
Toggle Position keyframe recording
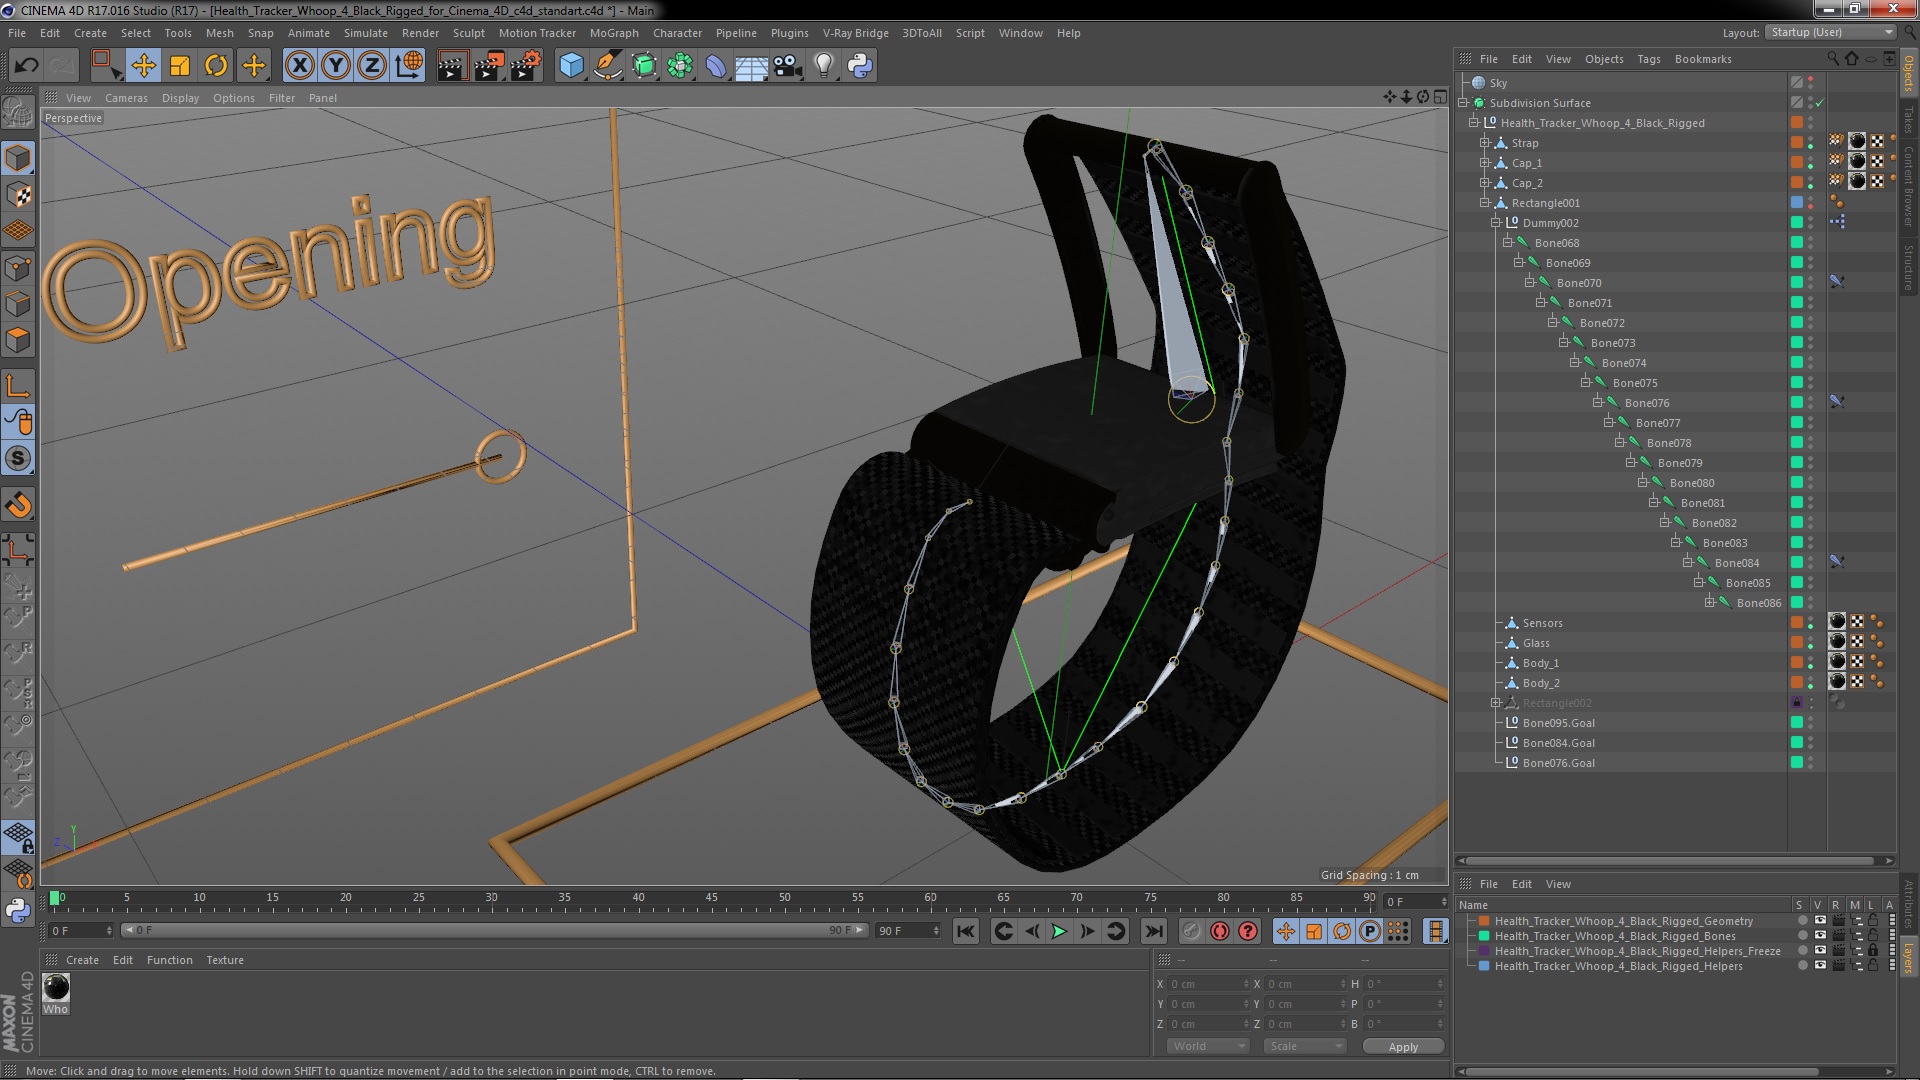coord(1286,932)
